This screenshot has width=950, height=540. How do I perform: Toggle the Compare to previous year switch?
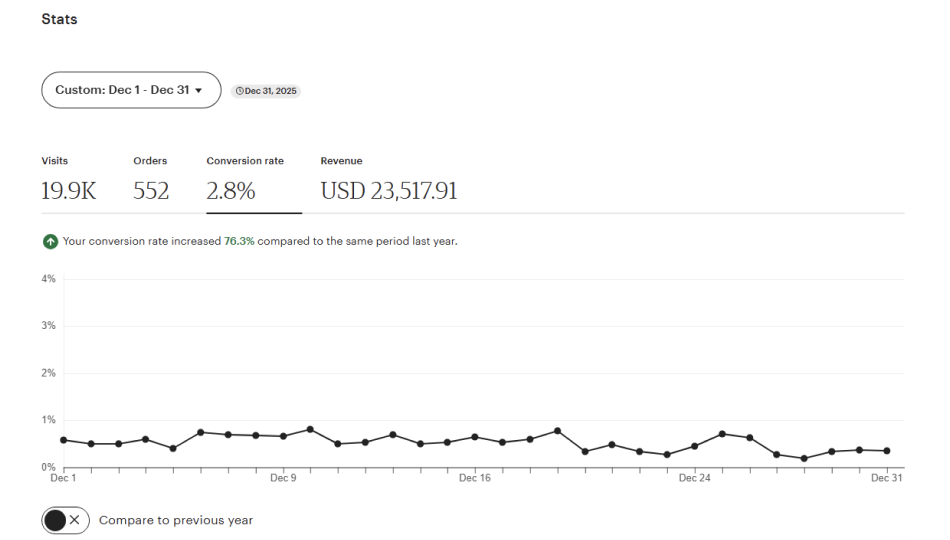click(x=66, y=520)
